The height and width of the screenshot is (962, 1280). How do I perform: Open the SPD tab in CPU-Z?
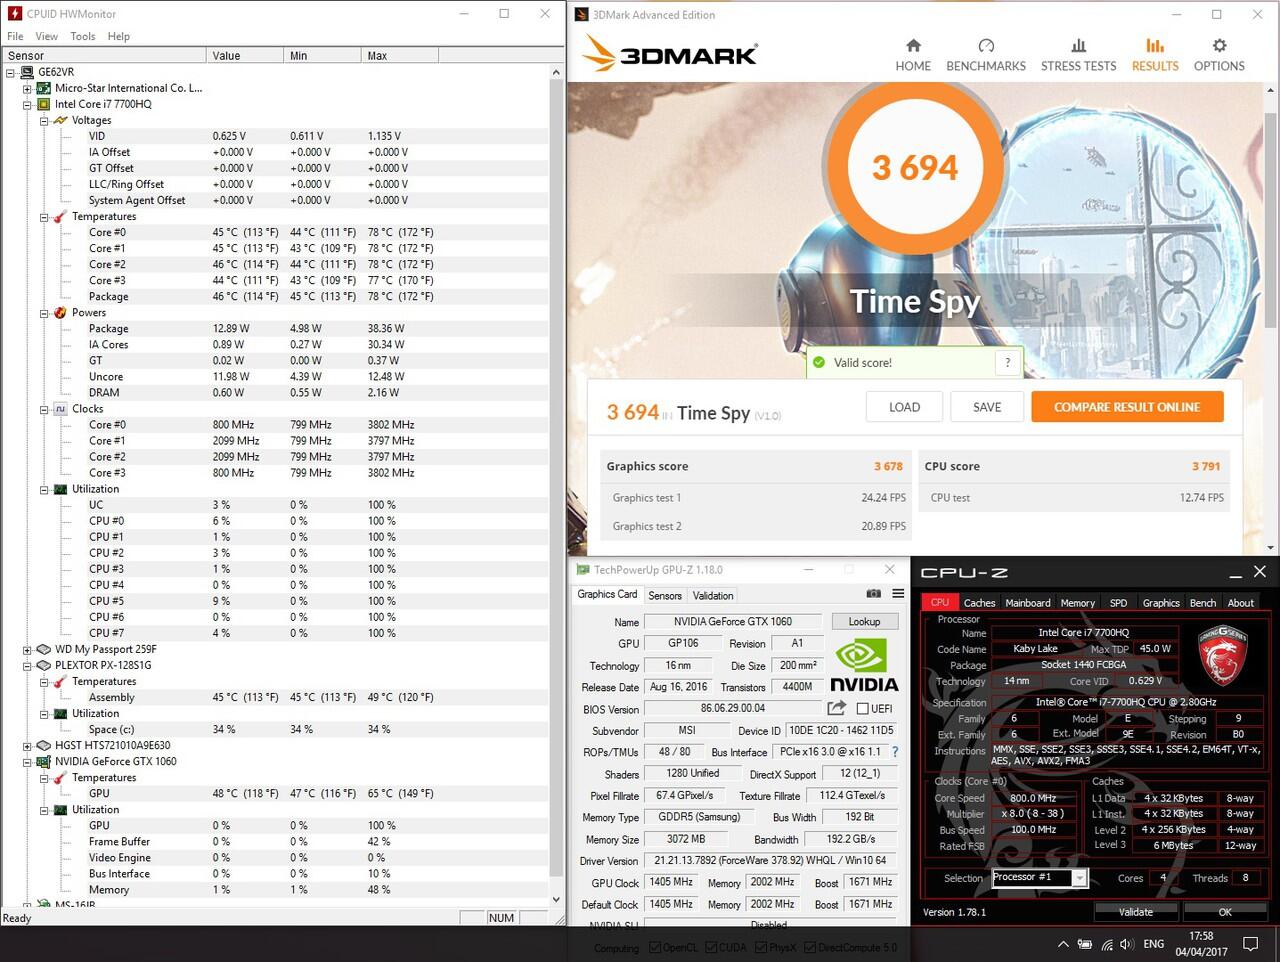point(1118,602)
